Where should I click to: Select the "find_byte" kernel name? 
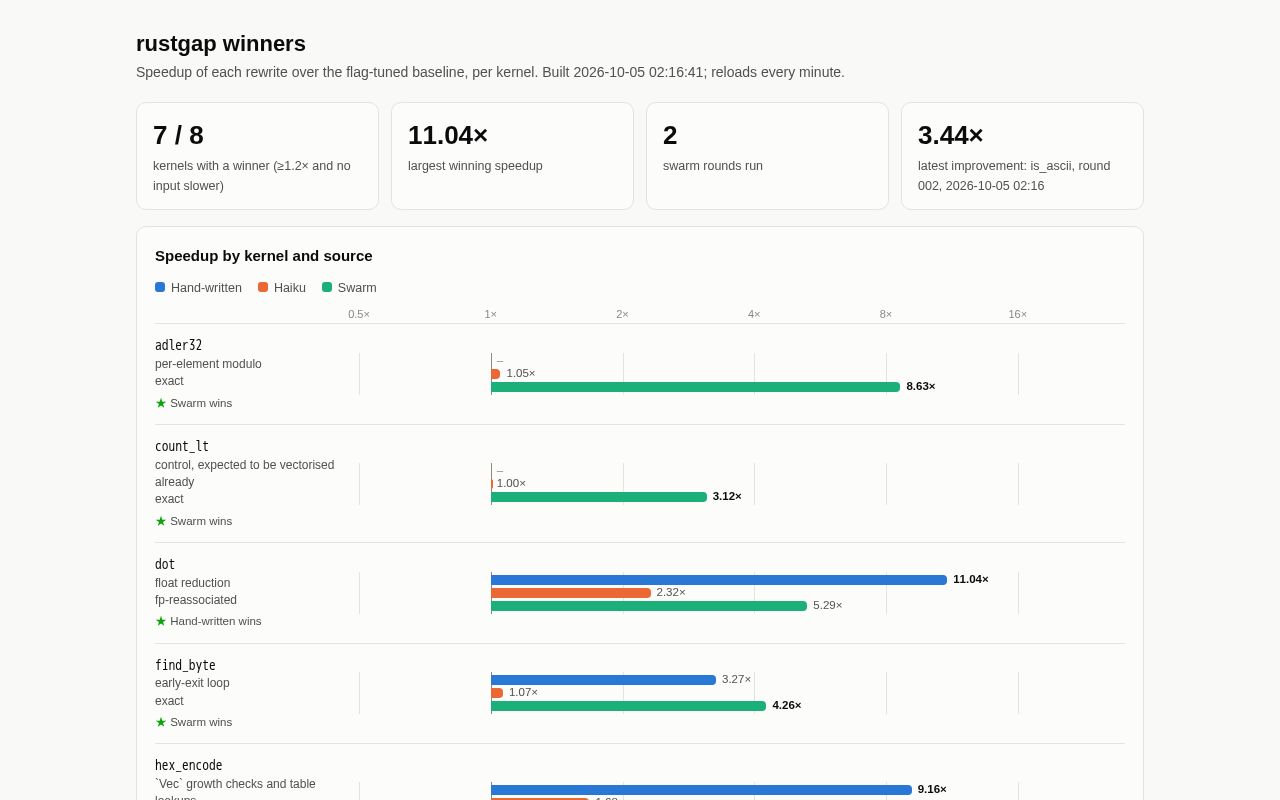[185, 666]
